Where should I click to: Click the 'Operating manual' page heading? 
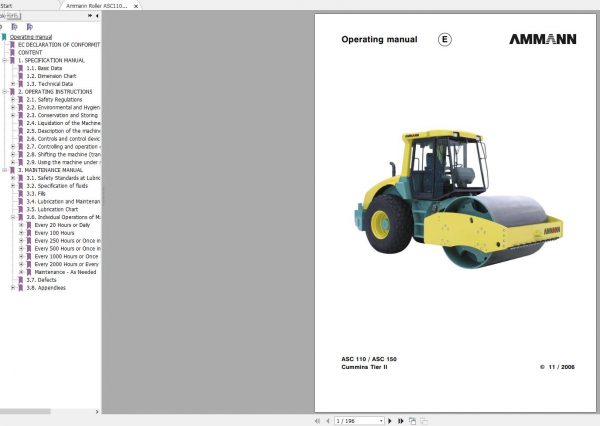coord(379,39)
